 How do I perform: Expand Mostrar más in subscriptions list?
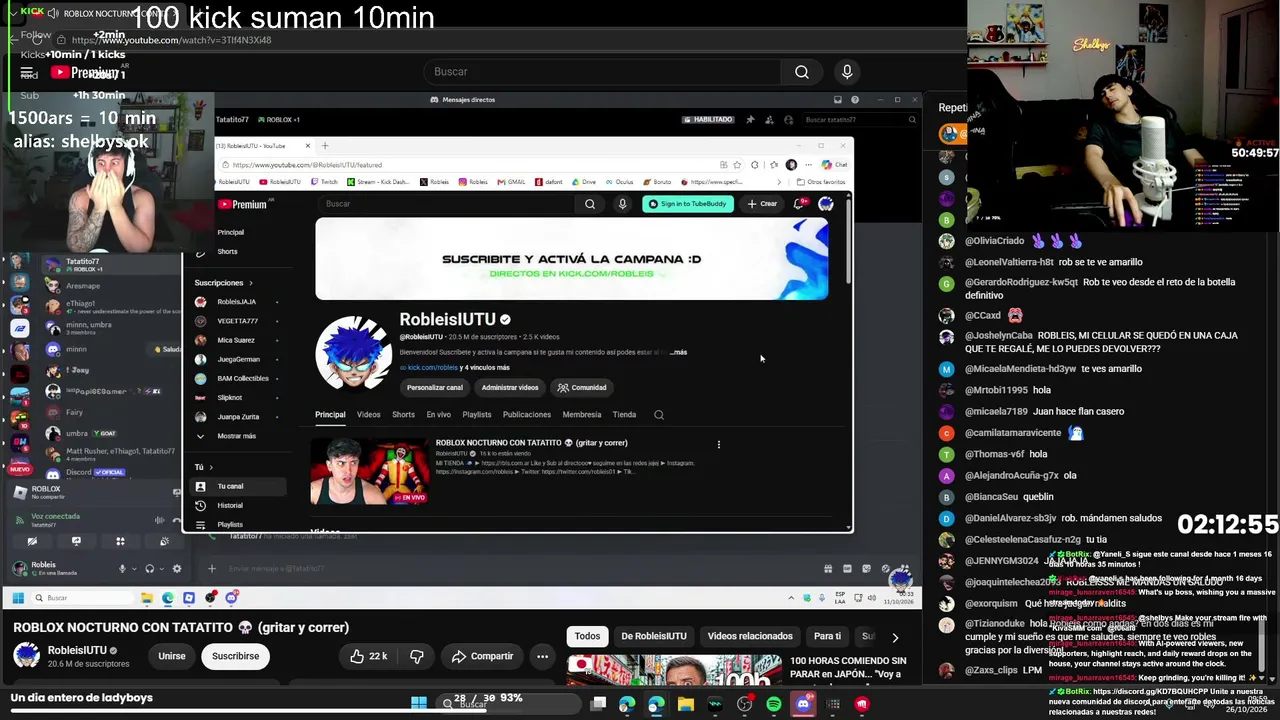click(236, 436)
